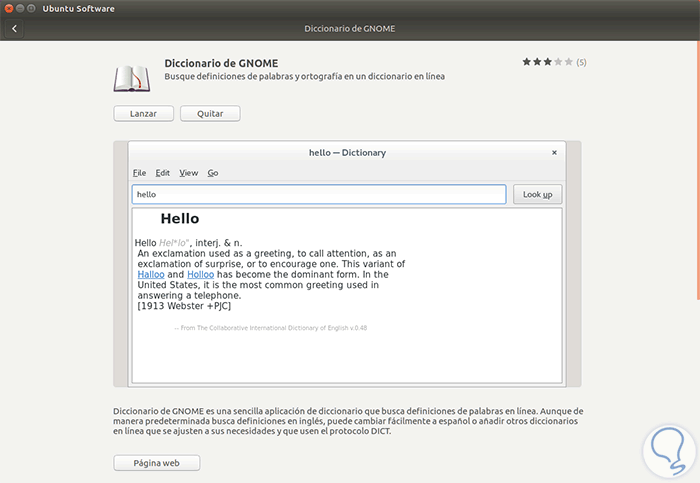Viewport: 700px width, 483px height.
Task: Open the View menu in the screenshot
Action: 188,173
